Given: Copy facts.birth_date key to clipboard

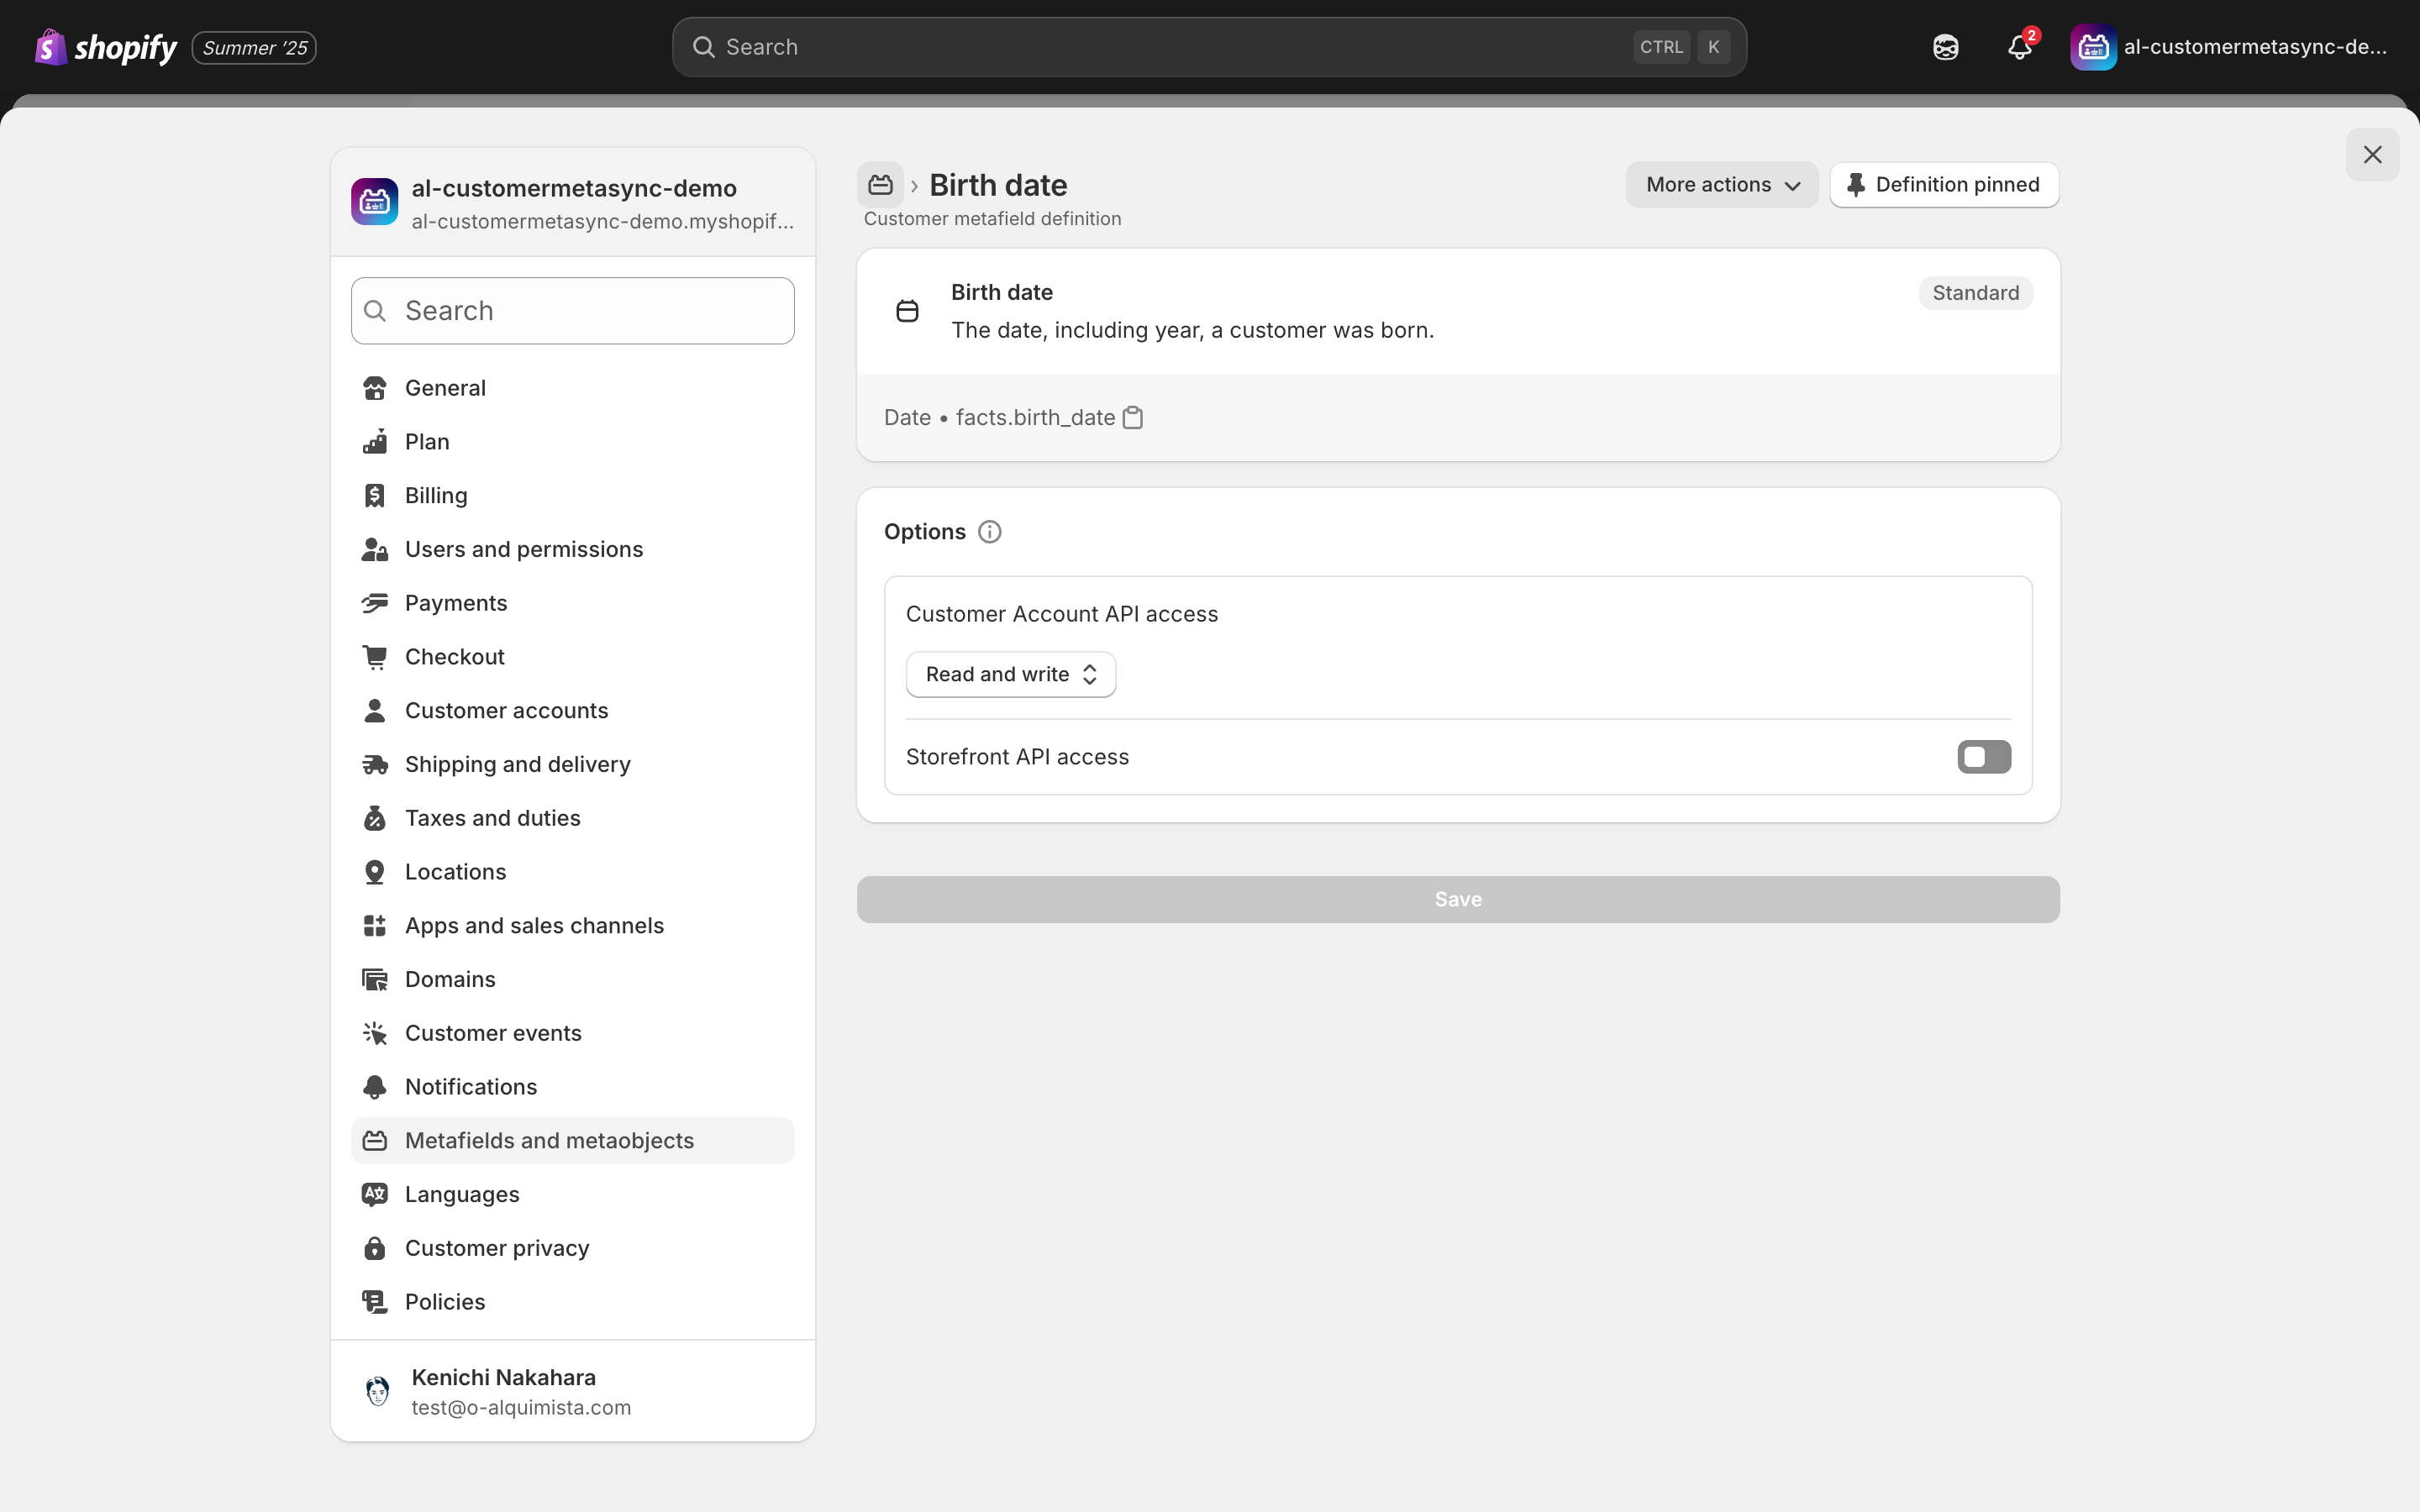Looking at the screenshot, I should pyautogui.click(x=1133, y=418).
